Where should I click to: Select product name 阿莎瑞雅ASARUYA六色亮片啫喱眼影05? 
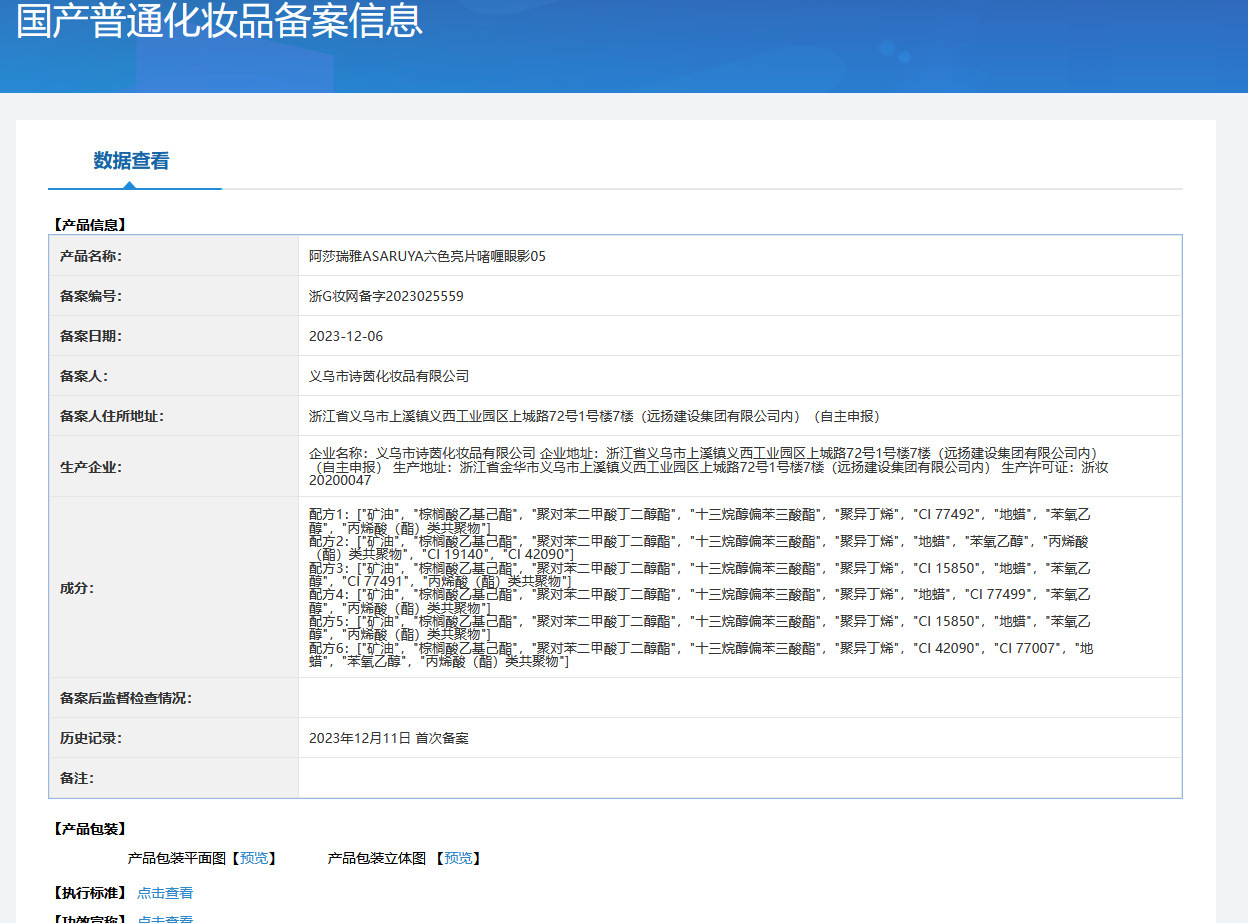pos(427,256)
